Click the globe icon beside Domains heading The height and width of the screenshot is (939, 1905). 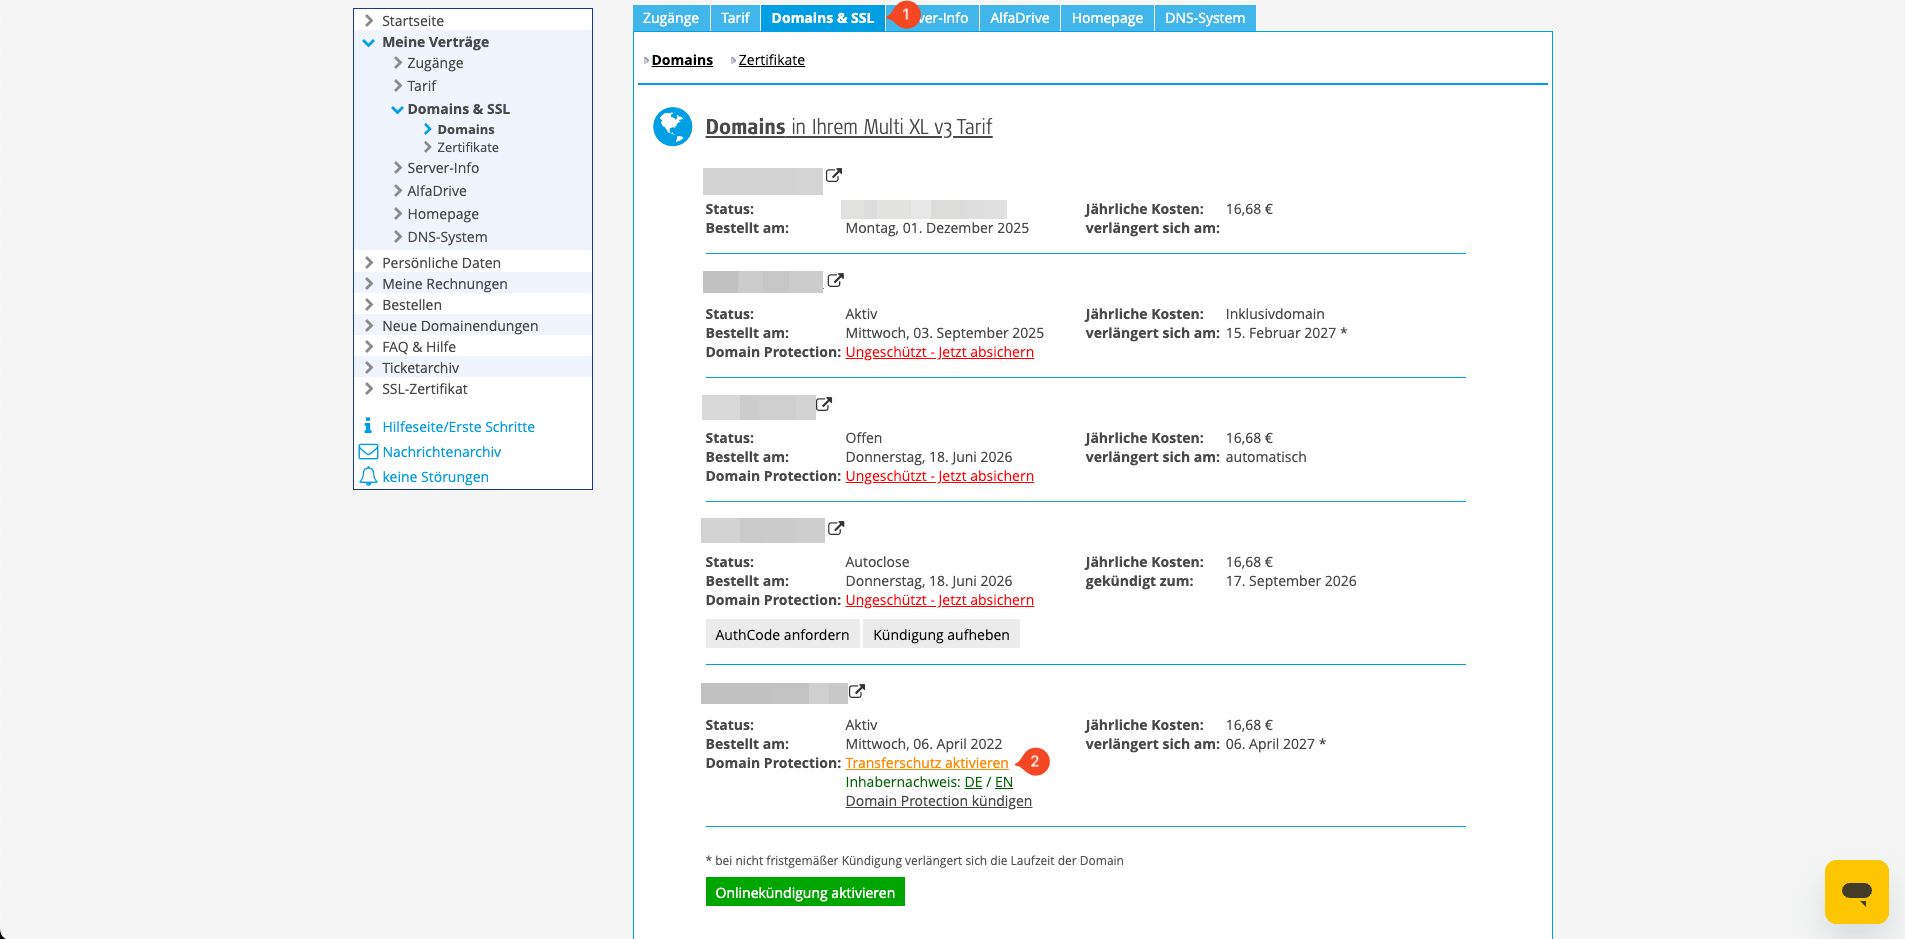click(x=673, y=127)
